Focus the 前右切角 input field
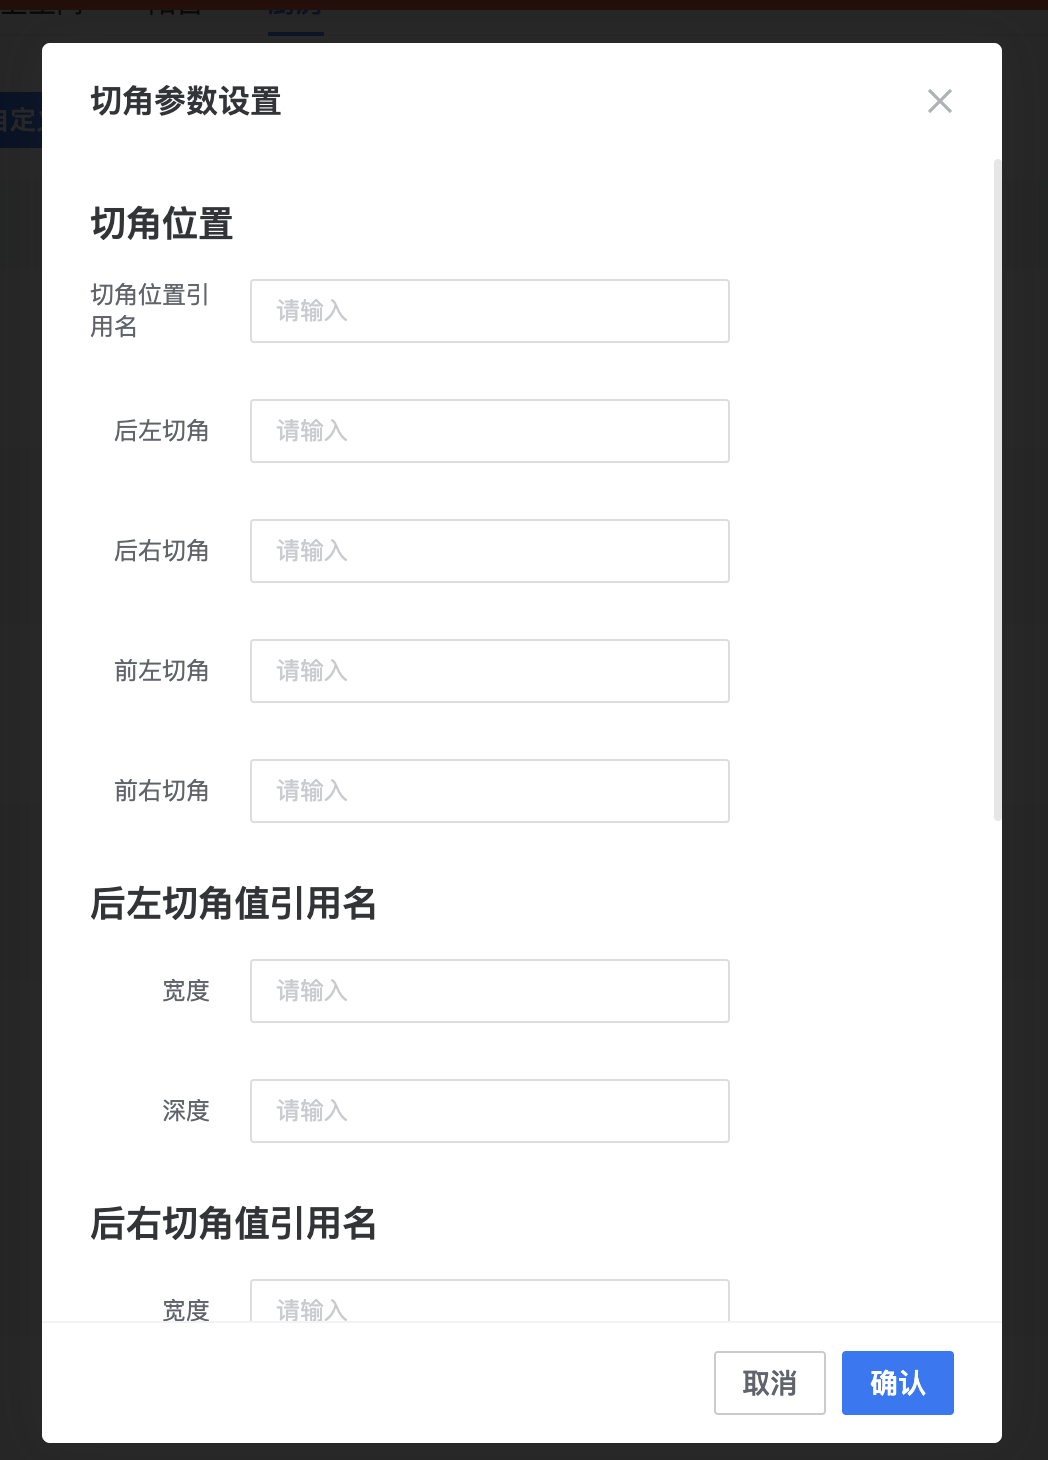This screenshot has height=1460, width=1048. pos(489,791)
